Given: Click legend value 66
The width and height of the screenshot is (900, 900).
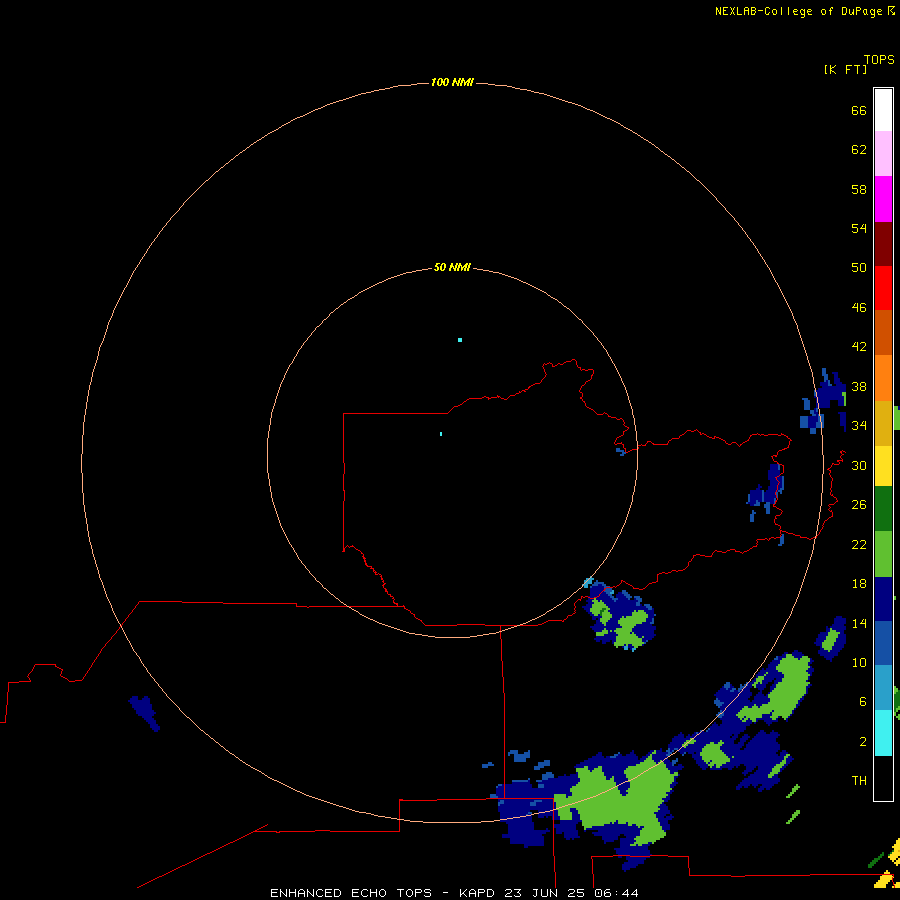Looking at the screenshot, I should pyautogui.click(x=859, y=110).
